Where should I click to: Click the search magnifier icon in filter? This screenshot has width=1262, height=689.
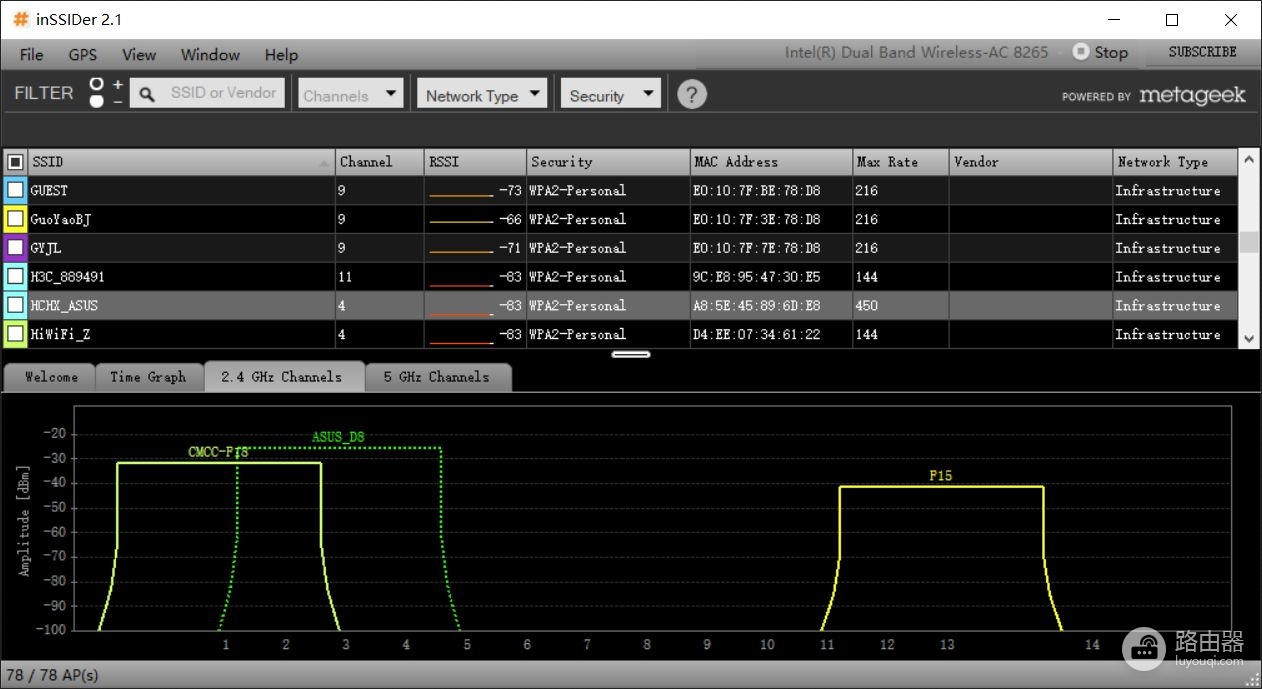[x=147, y=94]
